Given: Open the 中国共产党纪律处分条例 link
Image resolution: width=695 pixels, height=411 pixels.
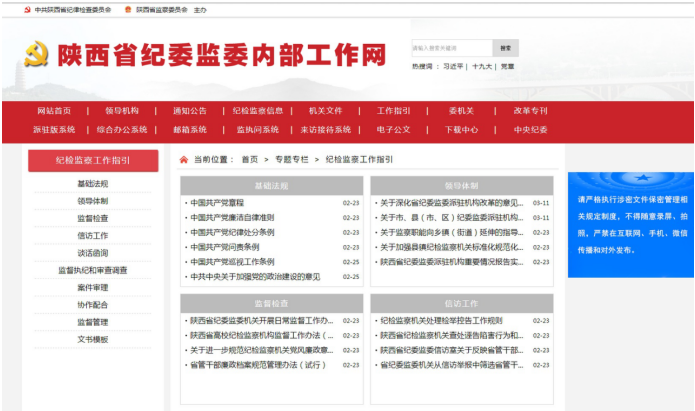Looking at the screenshot, I should coord(232,232).
